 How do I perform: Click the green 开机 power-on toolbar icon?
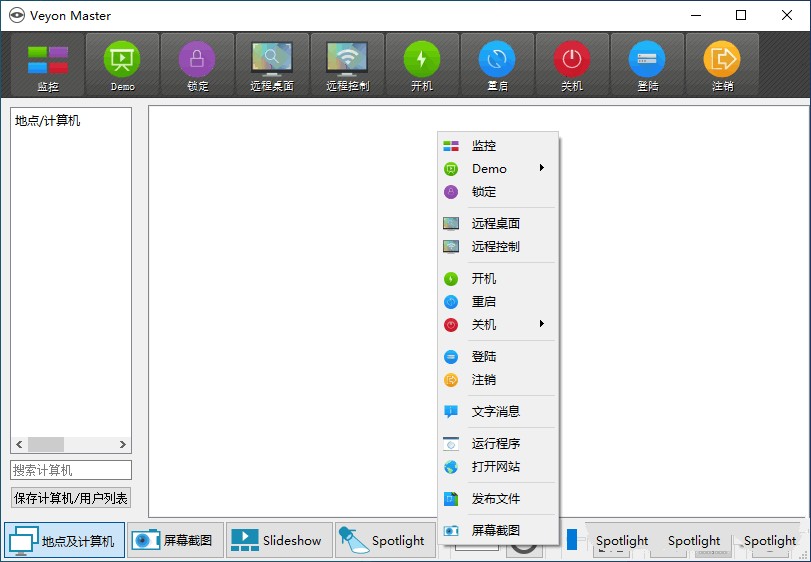[x=422, y=65]
